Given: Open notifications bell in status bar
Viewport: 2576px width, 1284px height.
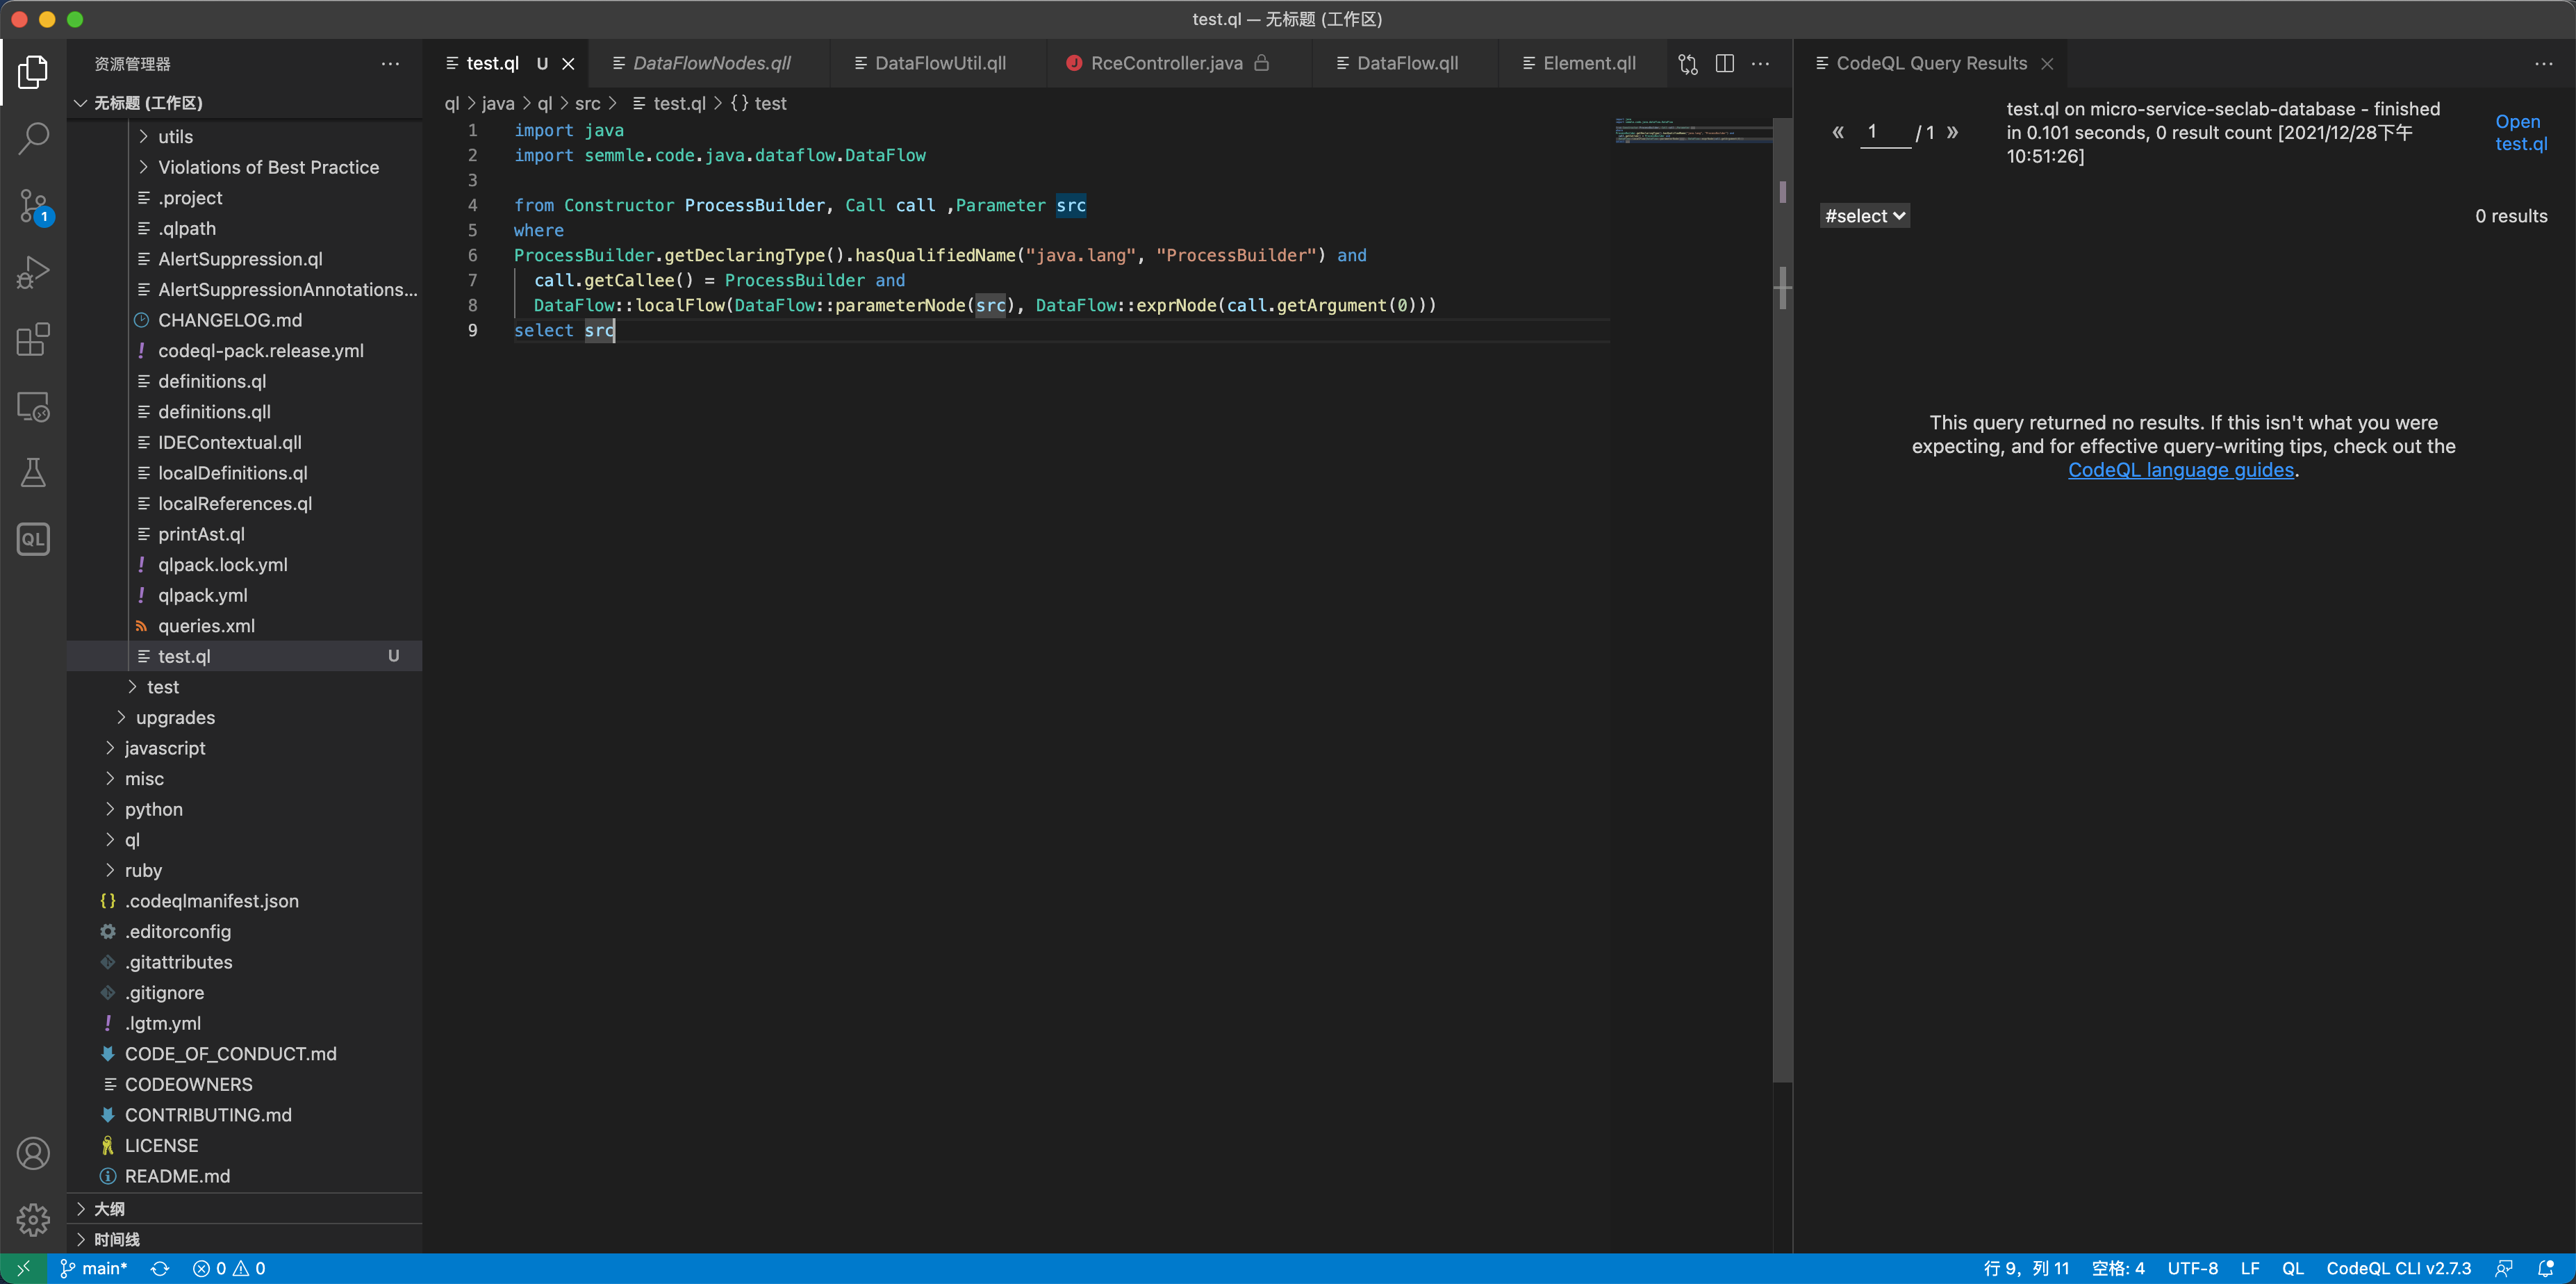Looking at the screenshot, I should coord(2546,1268).
